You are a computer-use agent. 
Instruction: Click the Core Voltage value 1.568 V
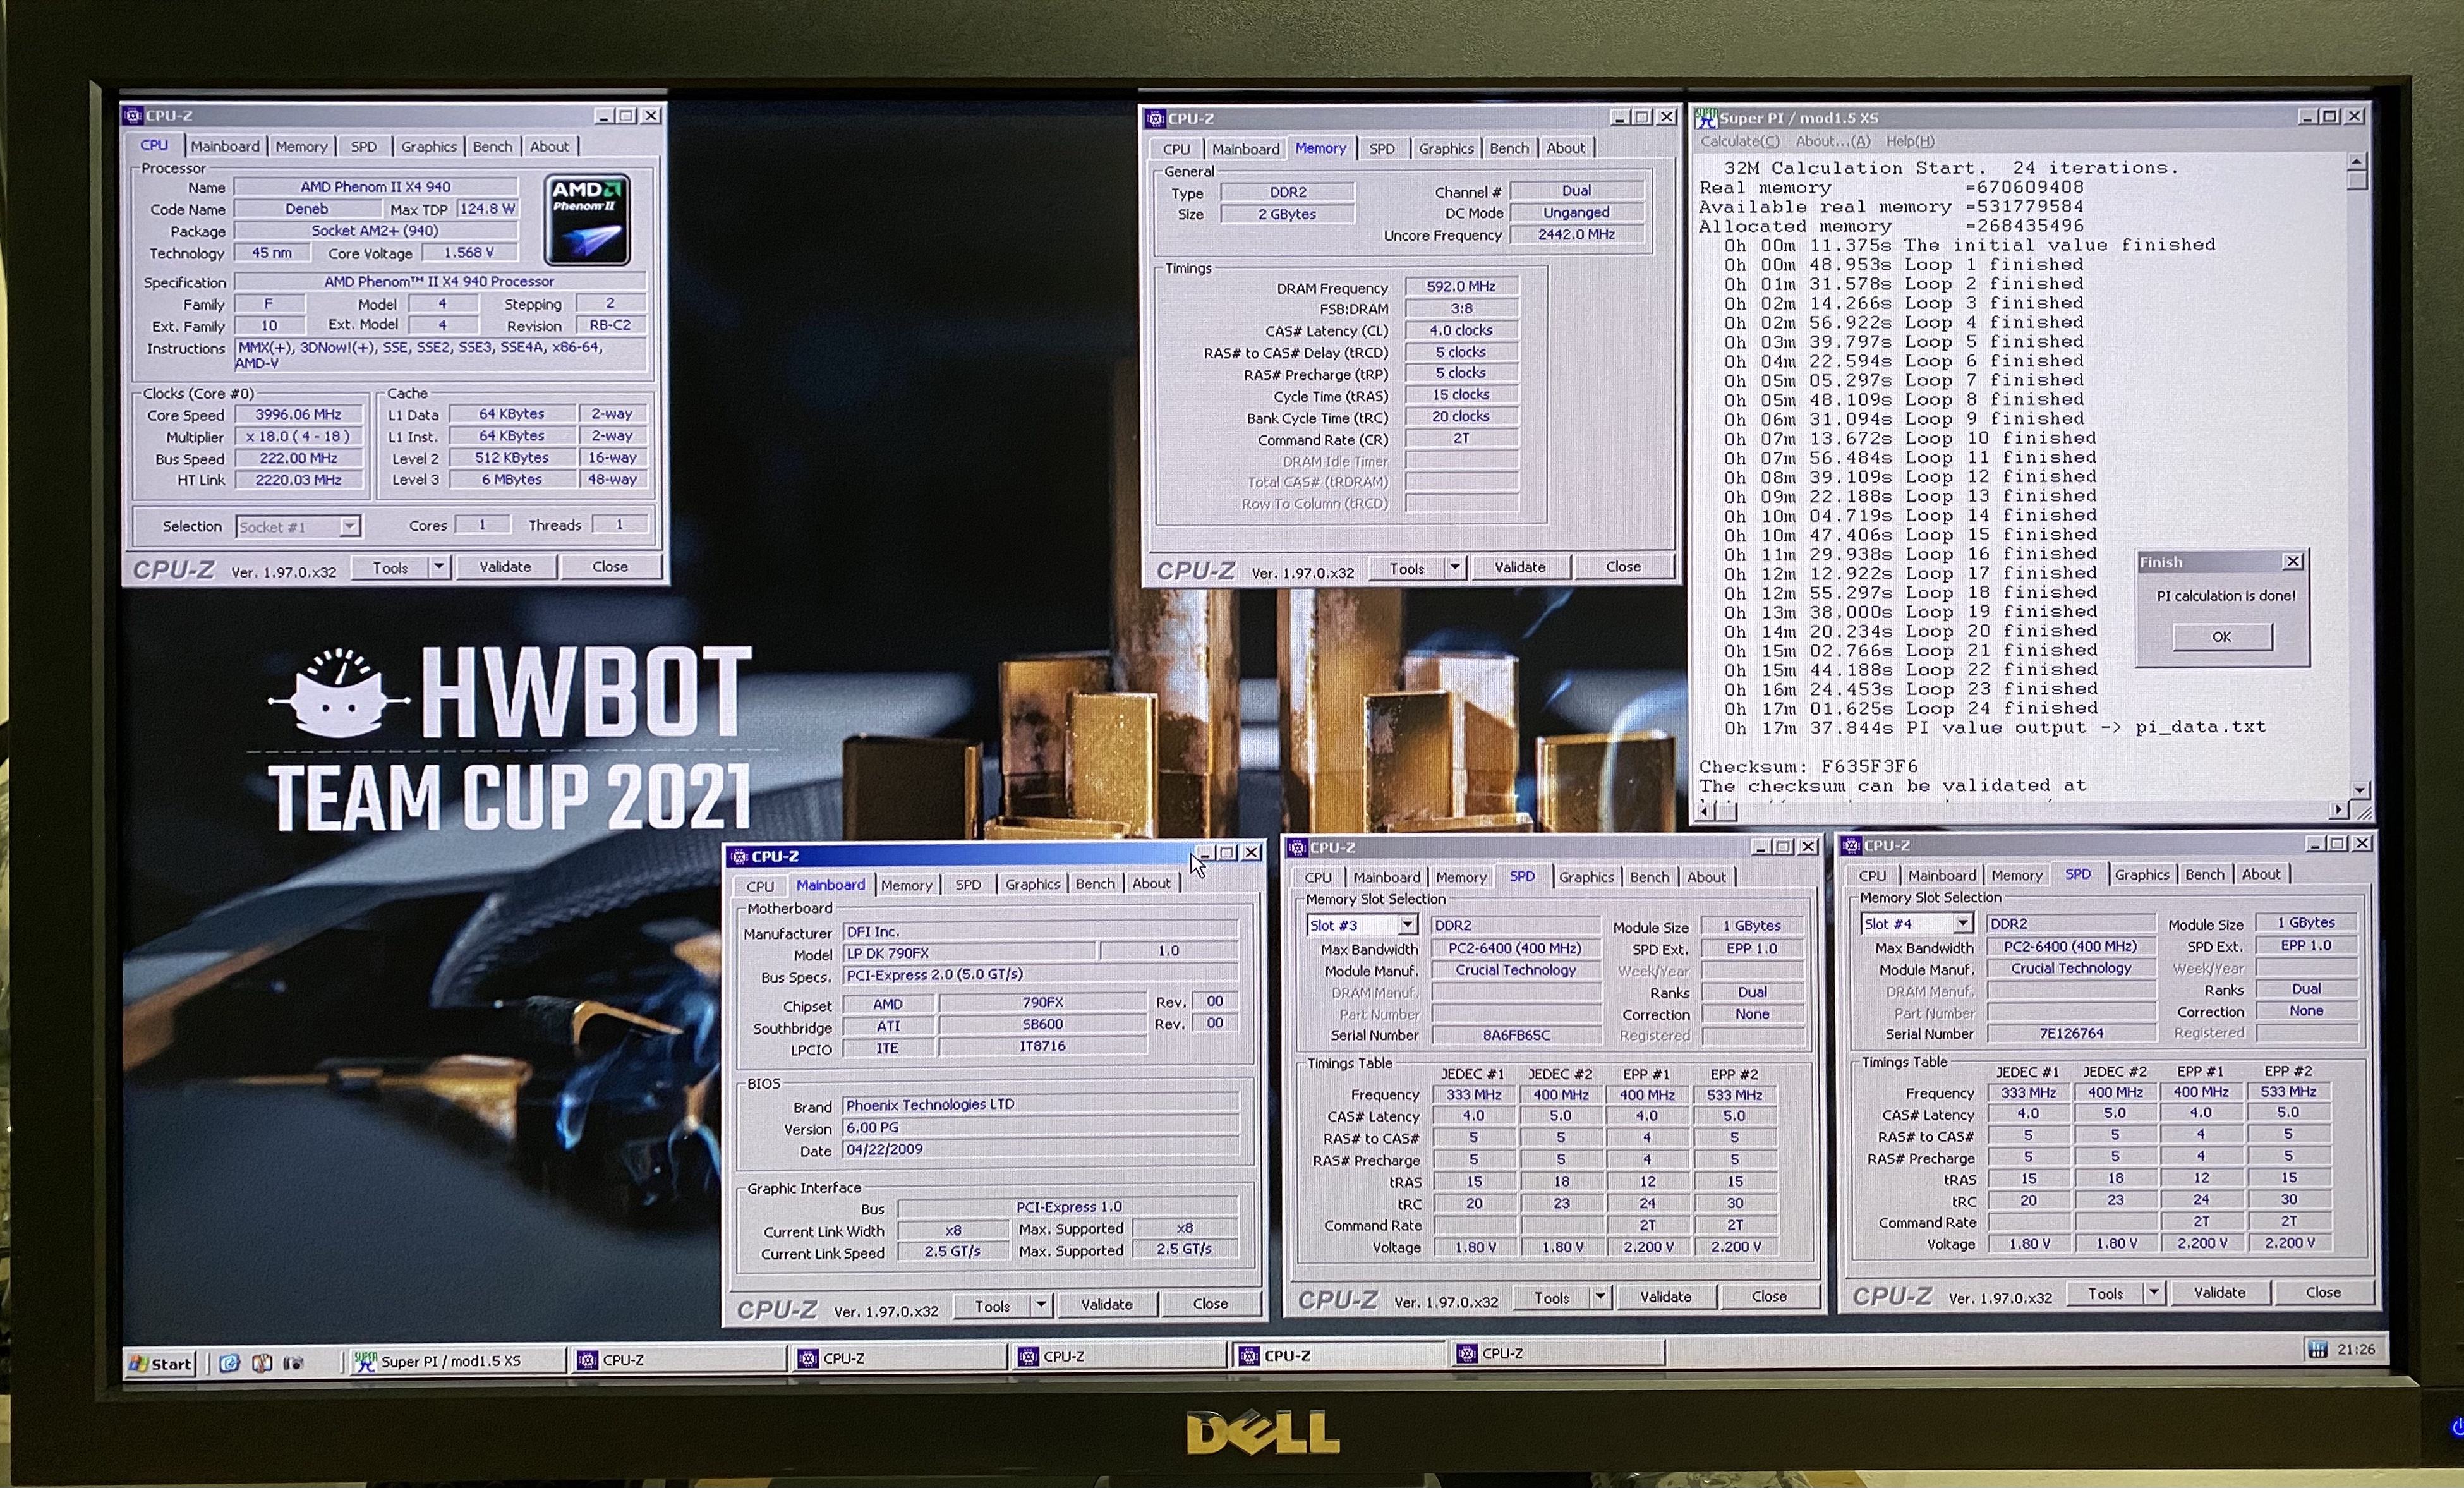tap(469, 253)
